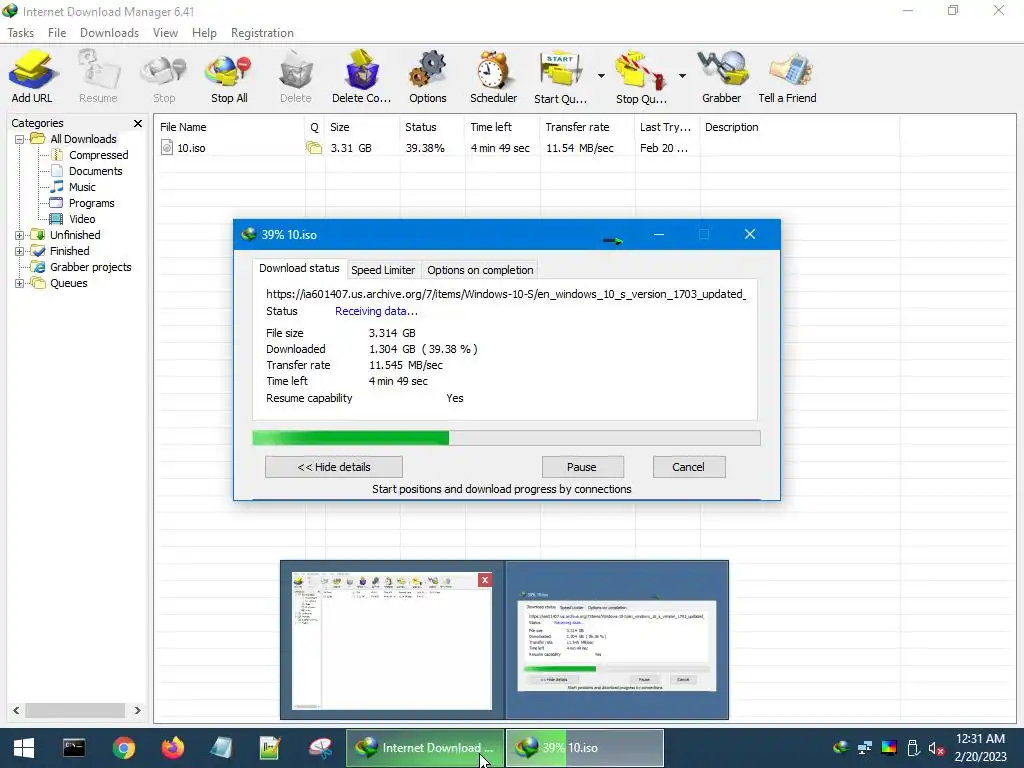This screenshot has width=1024, height=768.
Task: Expand the Queues tree node
Action: (x=19, y=283)
